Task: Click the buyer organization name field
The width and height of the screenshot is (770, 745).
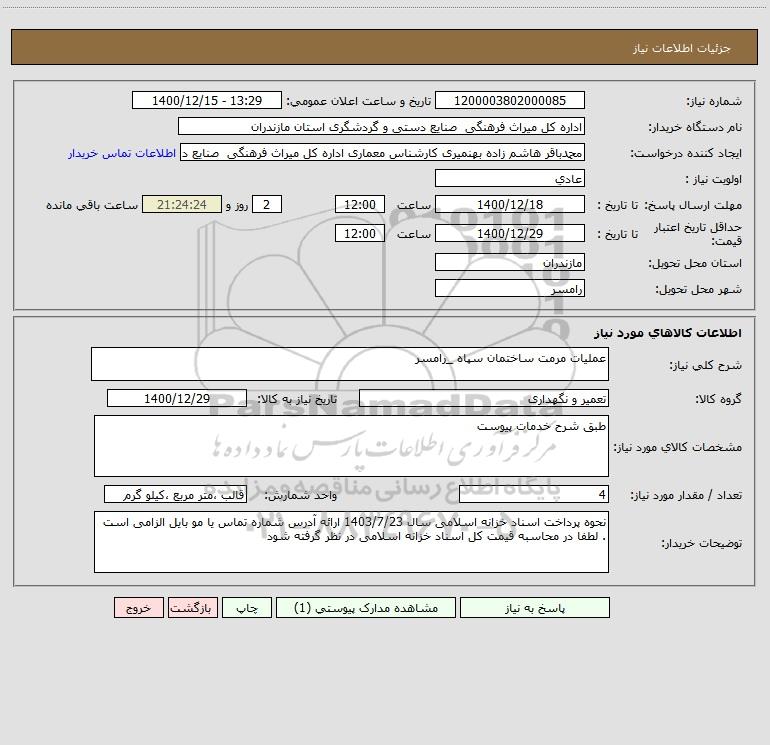Action: 381,127
